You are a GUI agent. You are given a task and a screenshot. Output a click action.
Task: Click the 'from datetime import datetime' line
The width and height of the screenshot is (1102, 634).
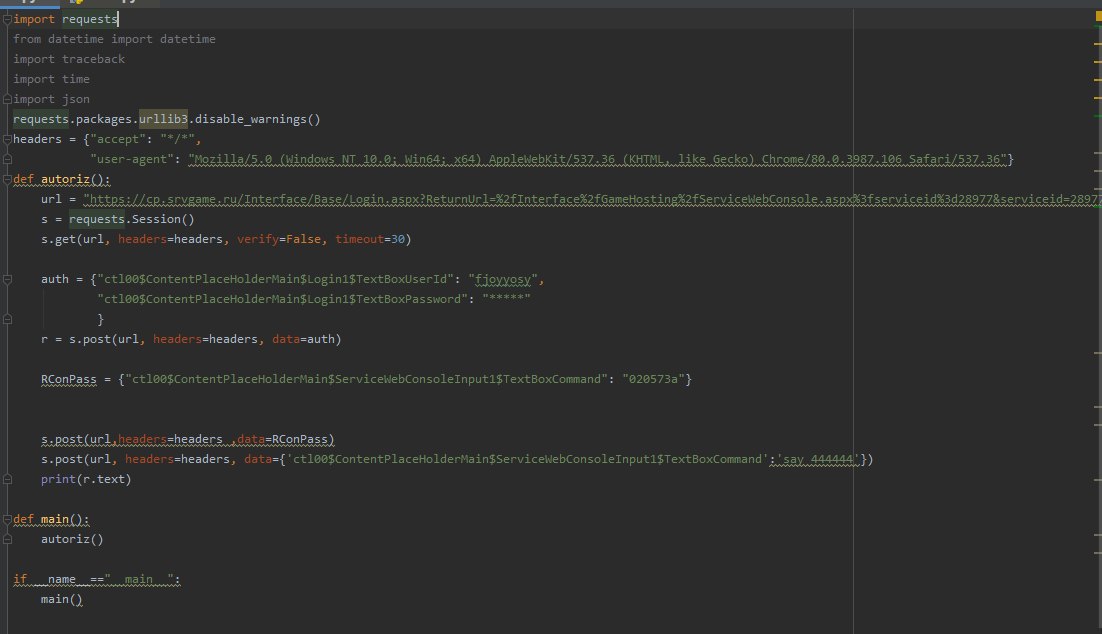(x=114, y=39)
